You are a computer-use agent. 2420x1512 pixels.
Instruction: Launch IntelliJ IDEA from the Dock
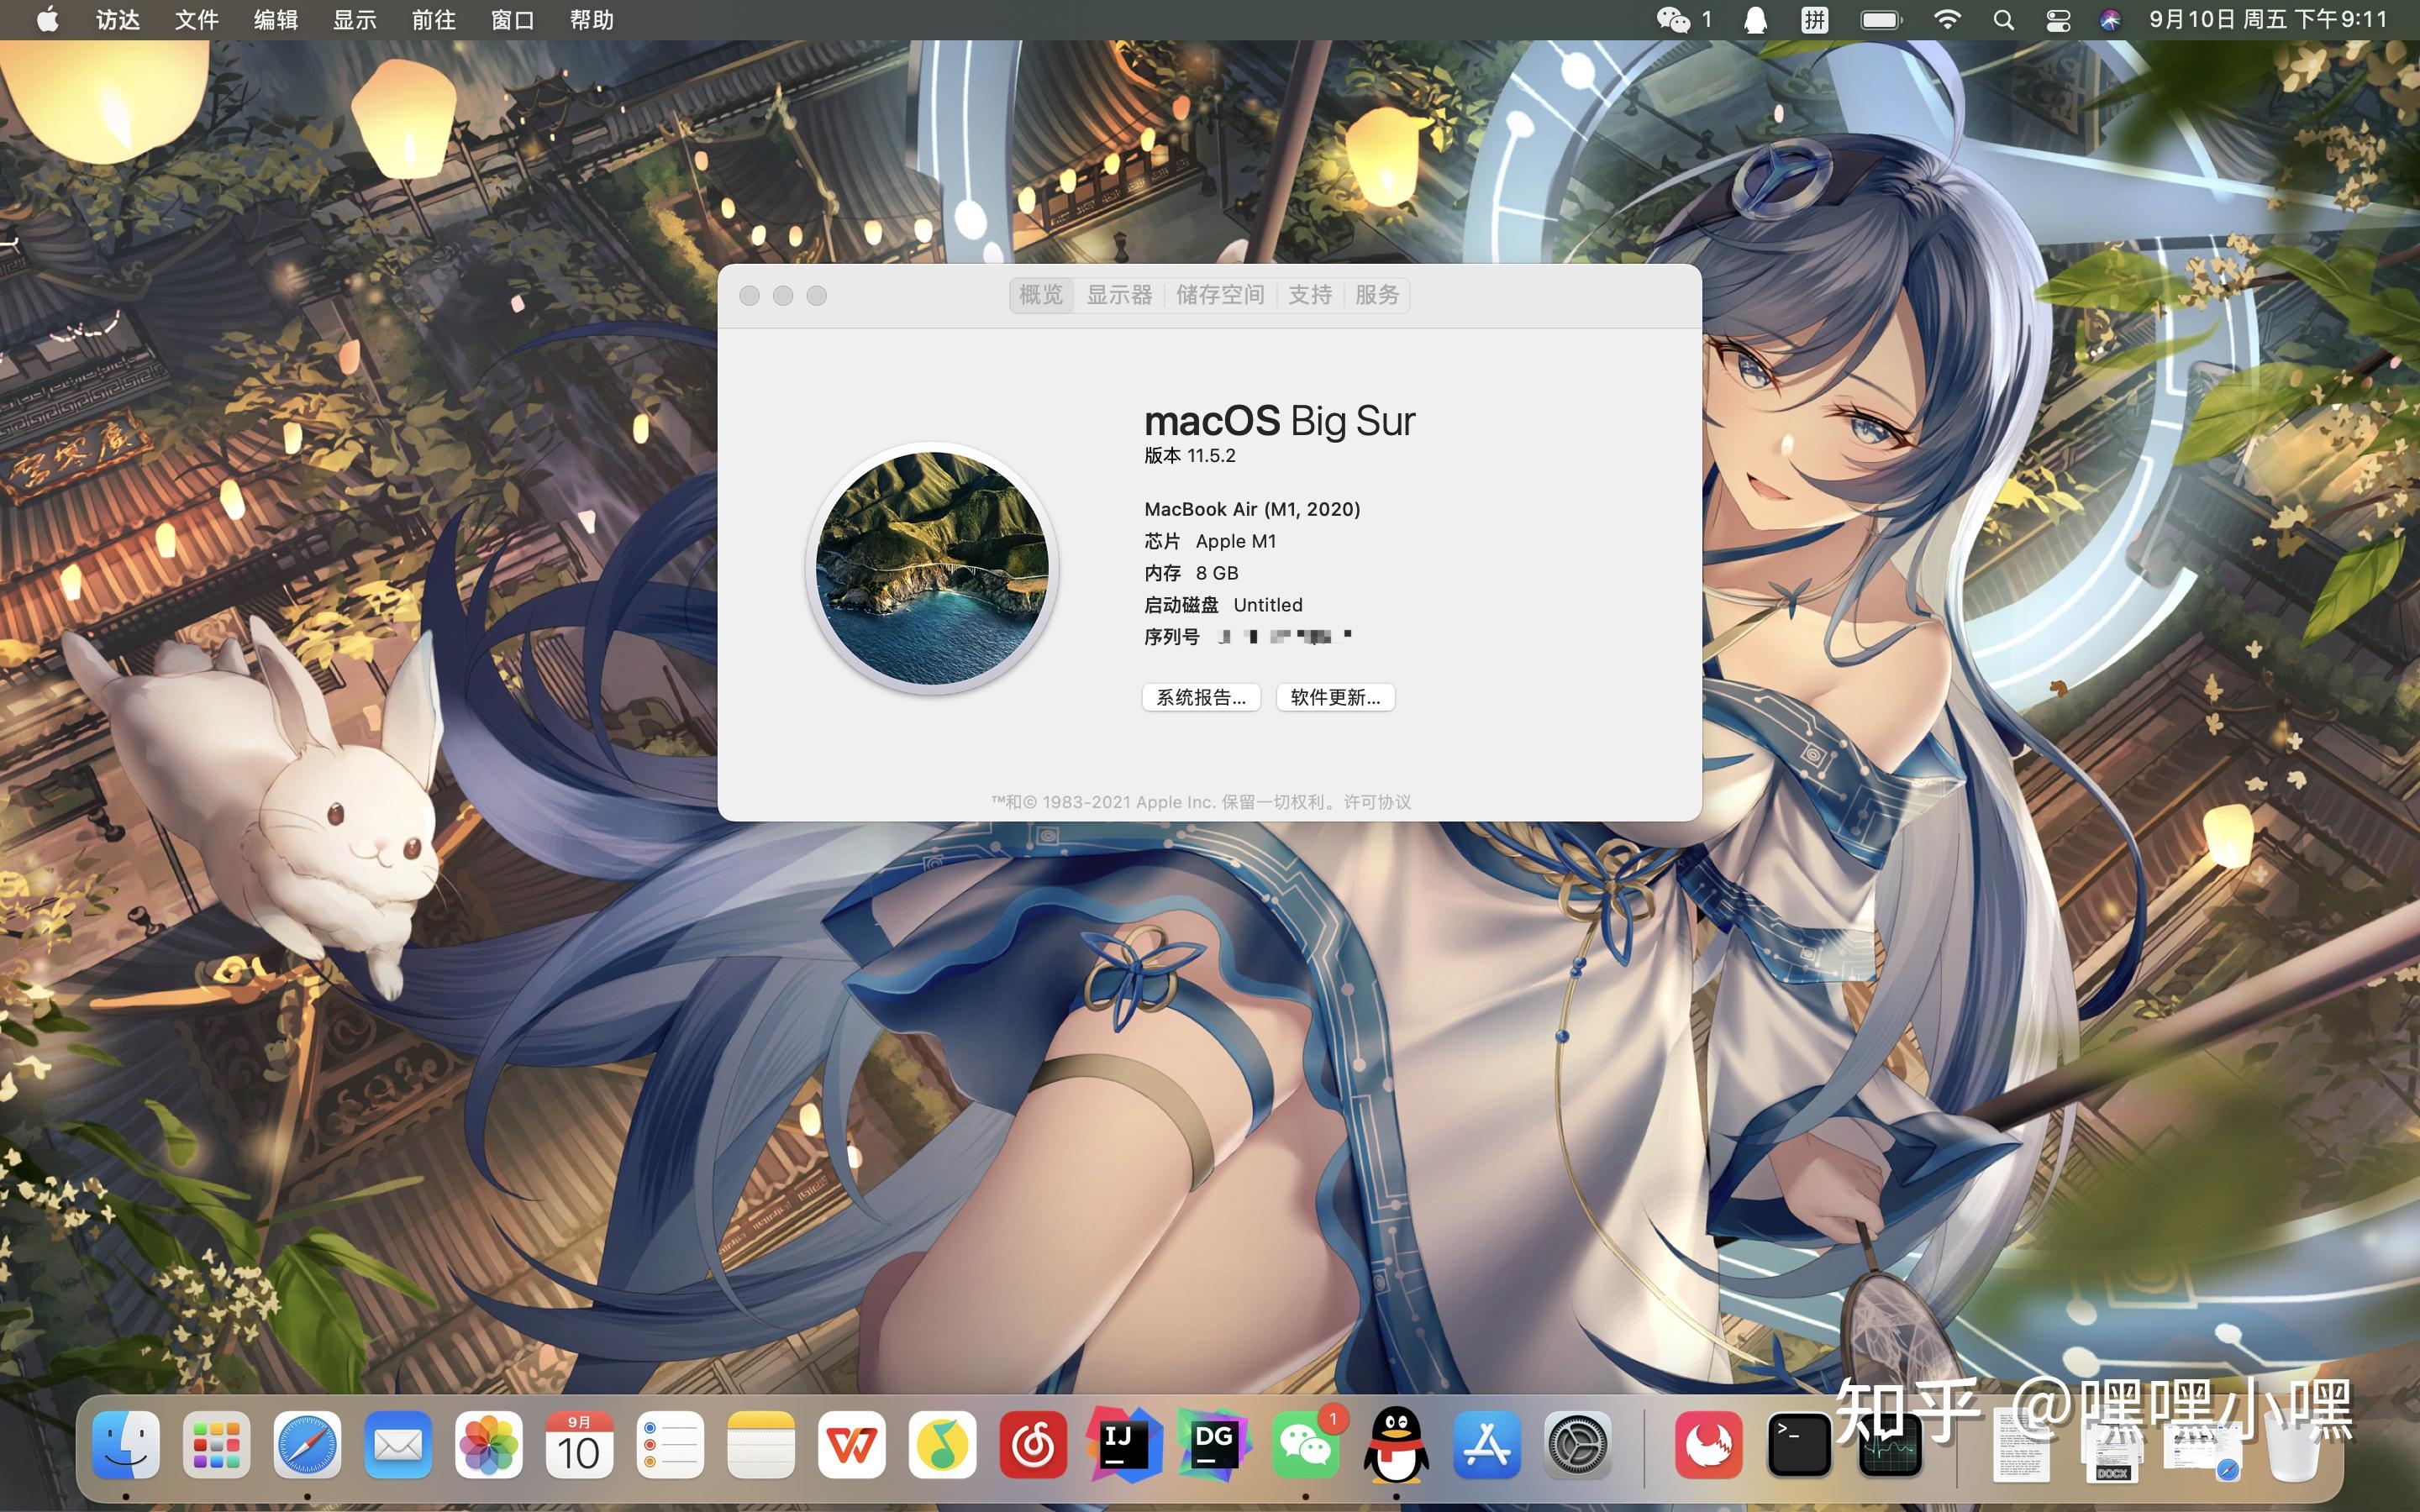coord(1124,1444)
